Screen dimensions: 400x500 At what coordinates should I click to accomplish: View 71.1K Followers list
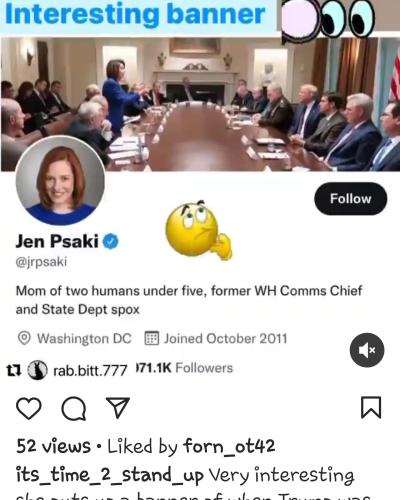[x=184, y=368]
